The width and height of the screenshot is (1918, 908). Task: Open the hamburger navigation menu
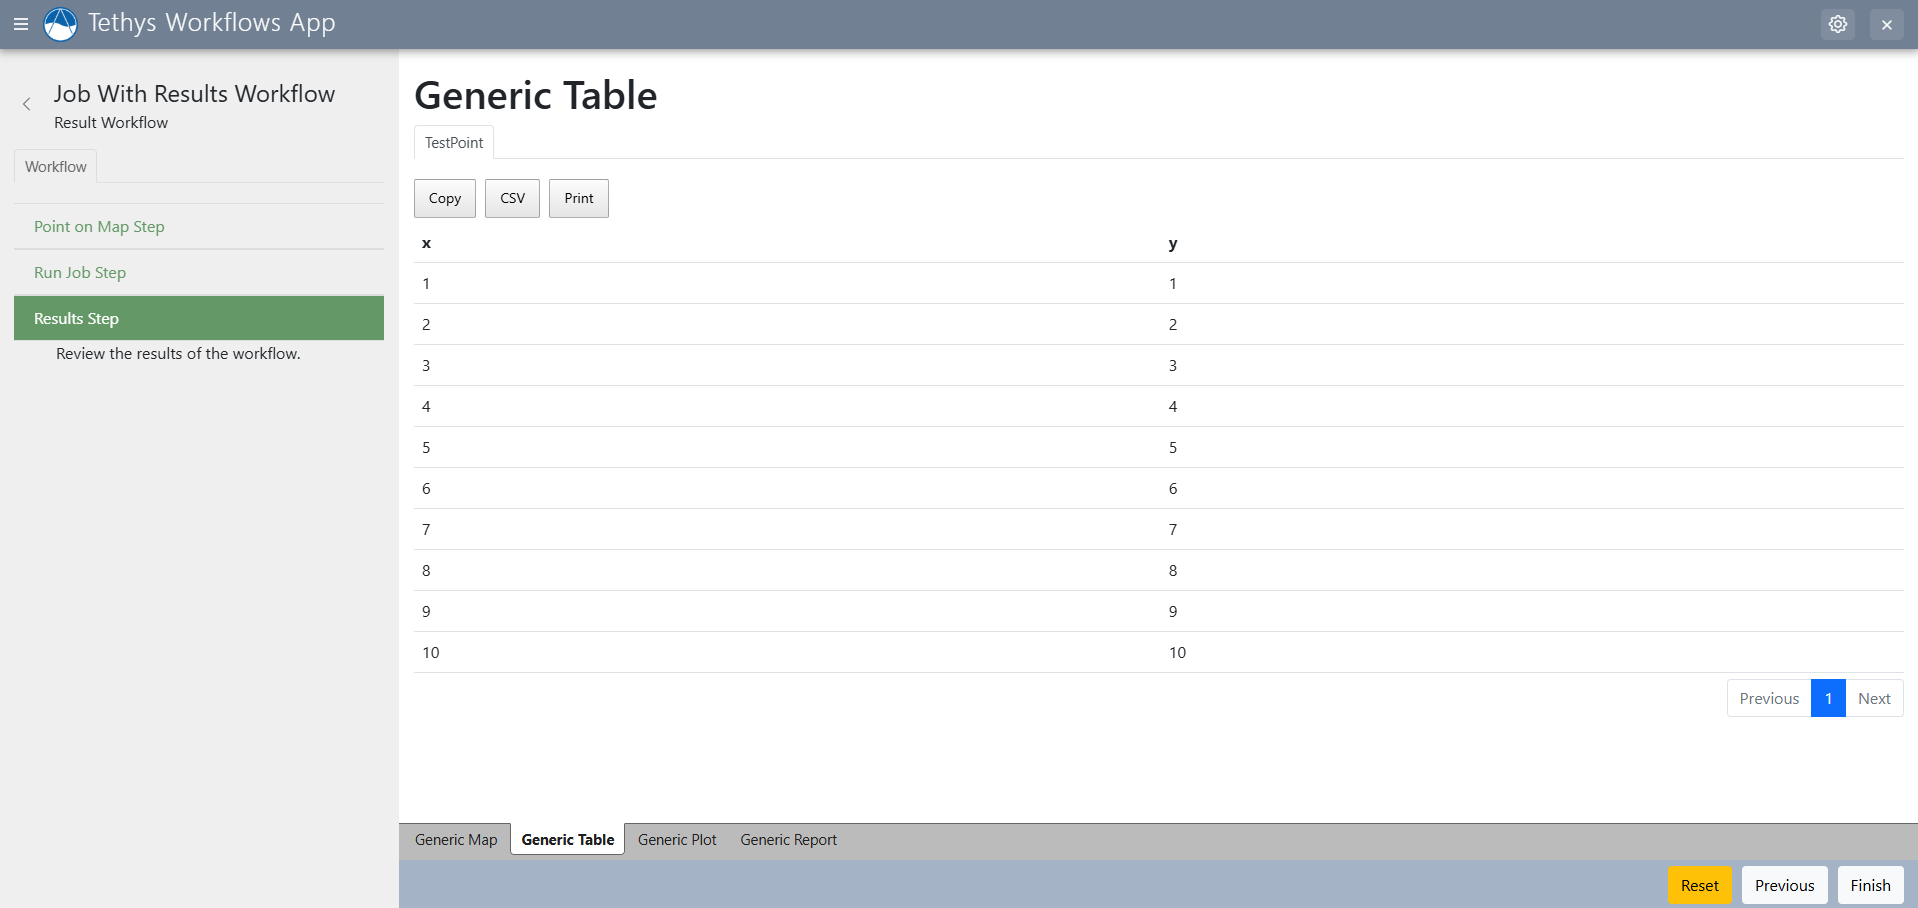point(21,24)
